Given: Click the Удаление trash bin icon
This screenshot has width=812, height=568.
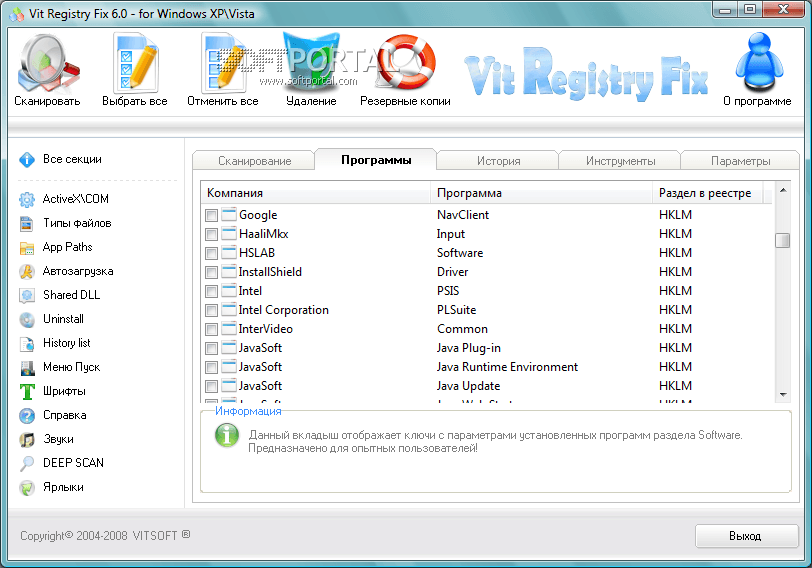Looking at the screenshot, I should [x=311, y=61].
